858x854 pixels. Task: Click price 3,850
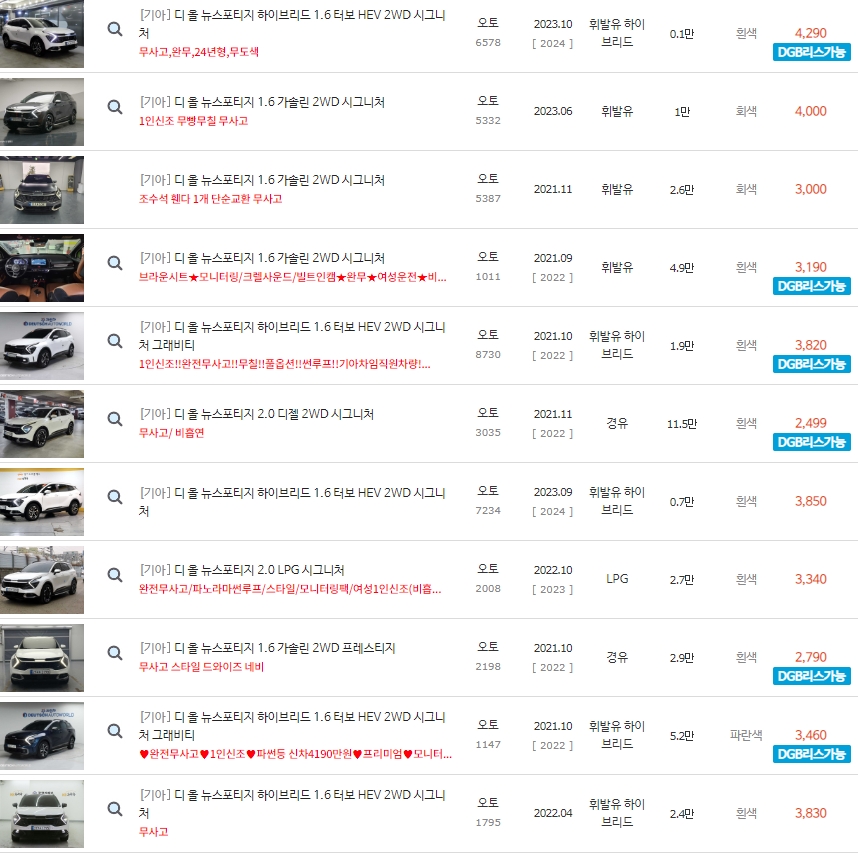[810, 501]
